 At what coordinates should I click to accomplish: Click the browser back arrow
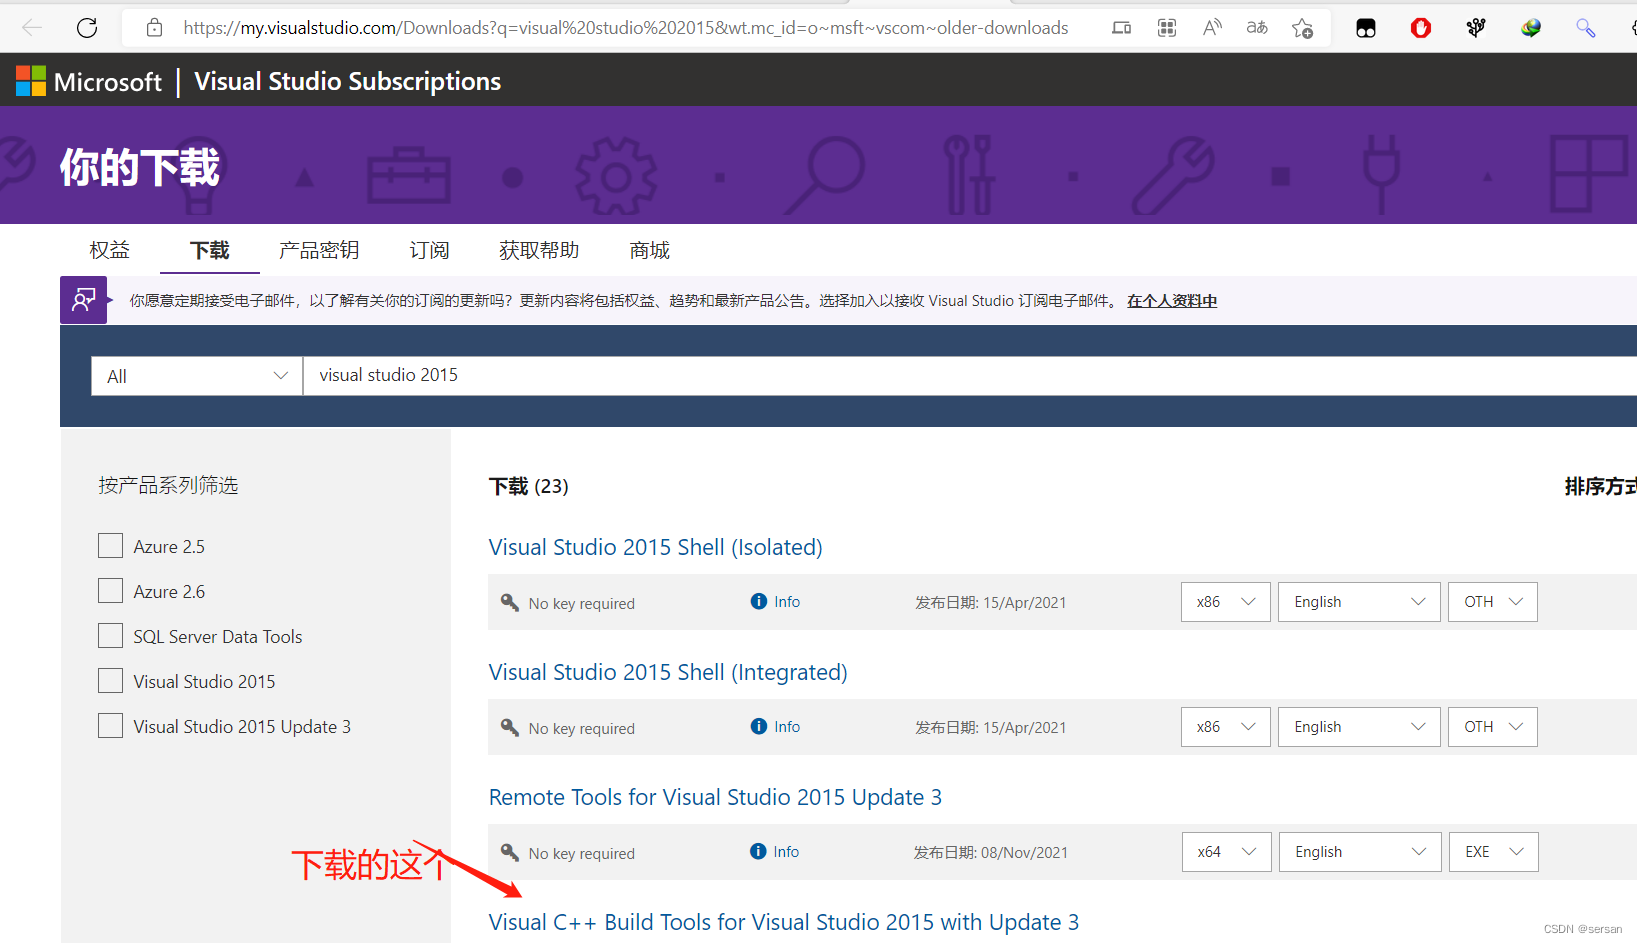[32, 28]
